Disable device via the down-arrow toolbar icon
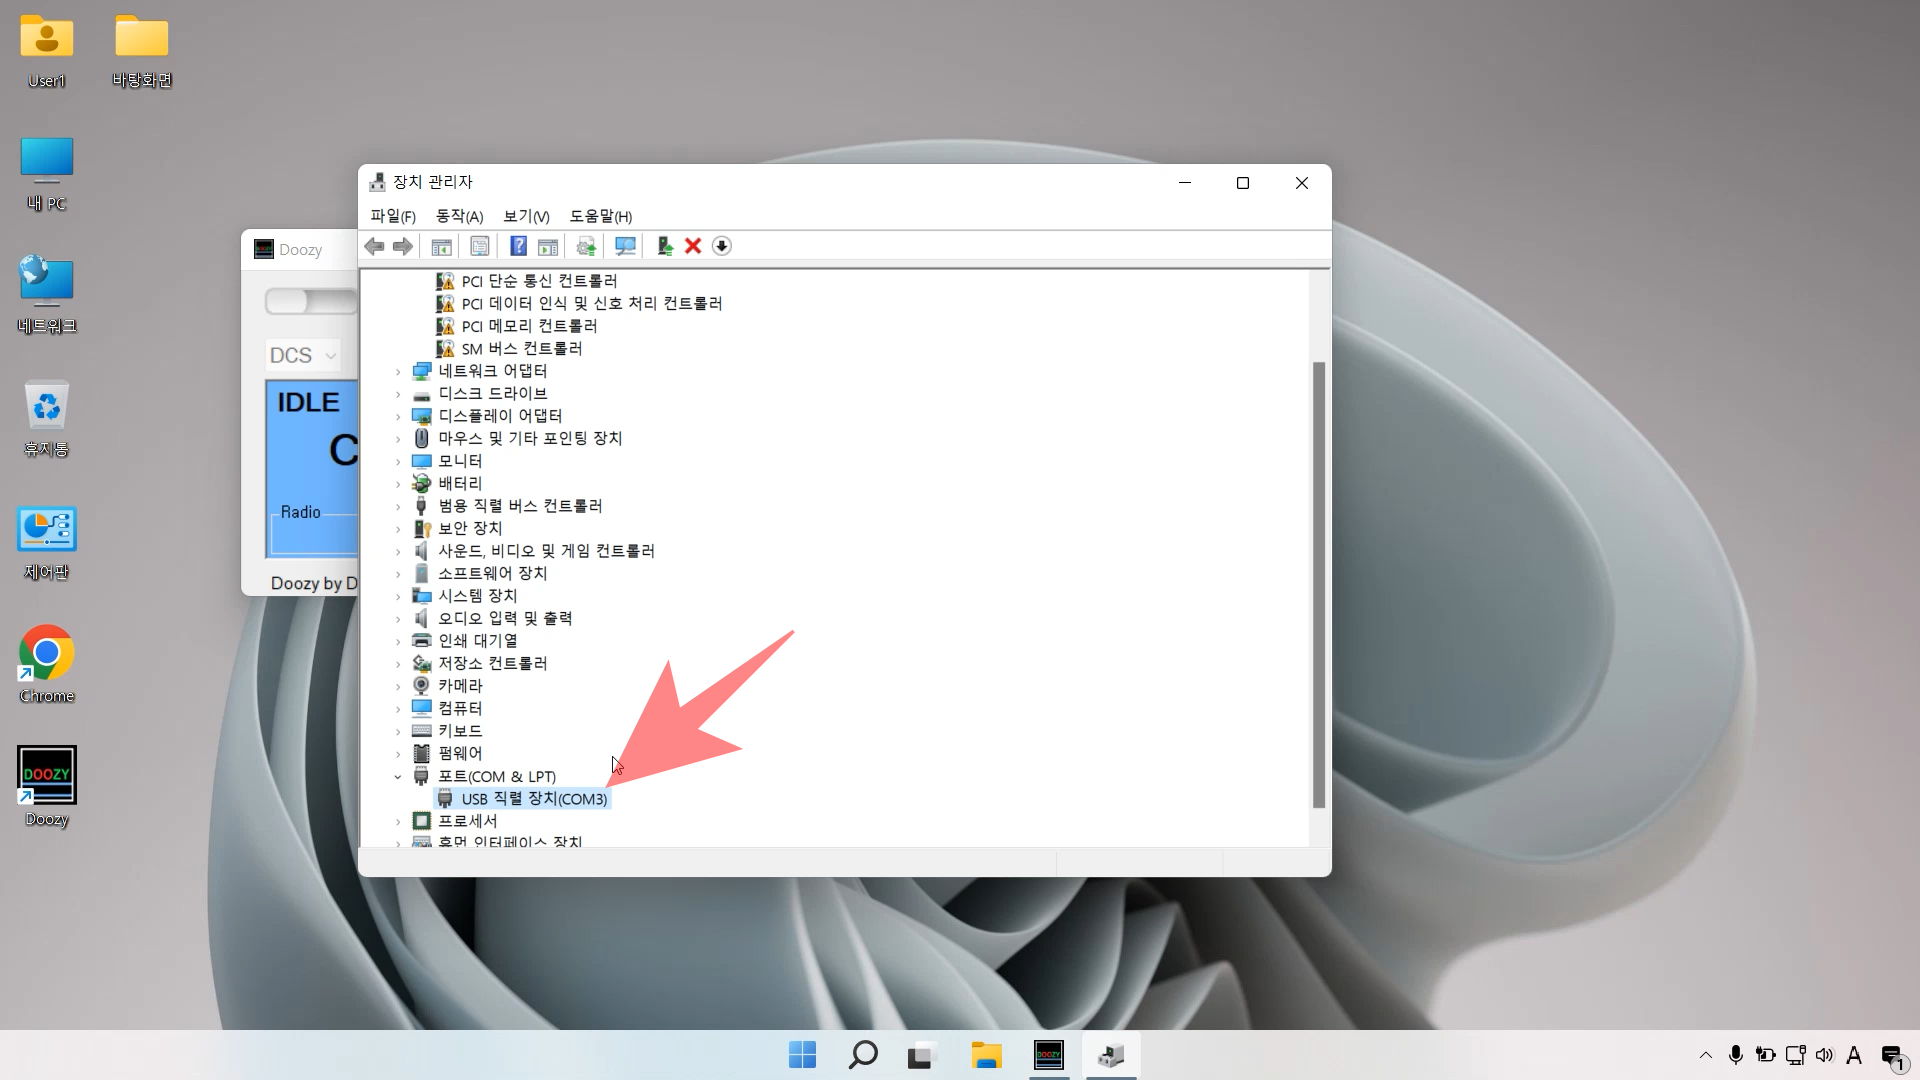The image size is (1920, 1080). pyautogui.click(x=722, y=246)
